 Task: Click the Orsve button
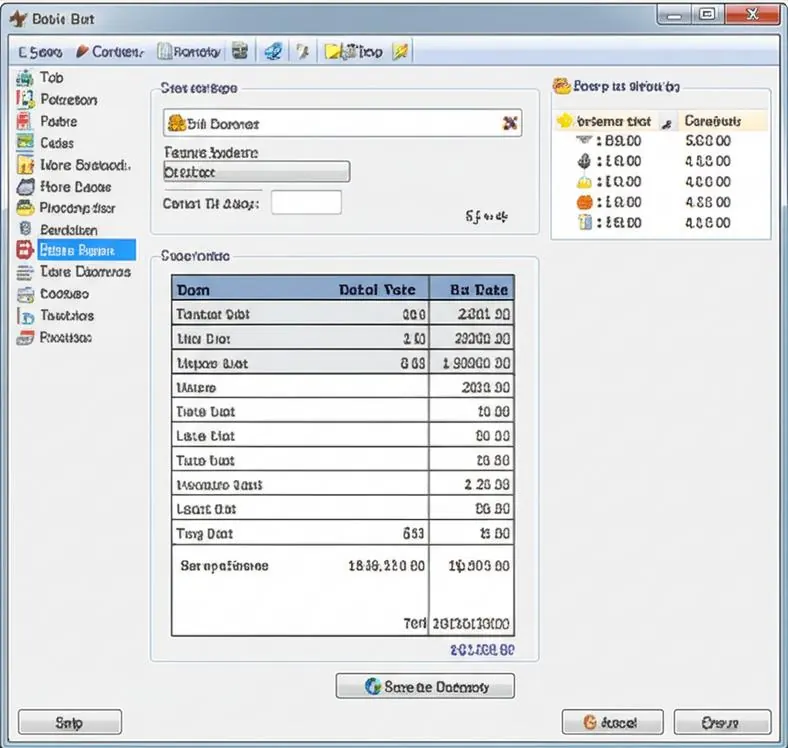722,722
